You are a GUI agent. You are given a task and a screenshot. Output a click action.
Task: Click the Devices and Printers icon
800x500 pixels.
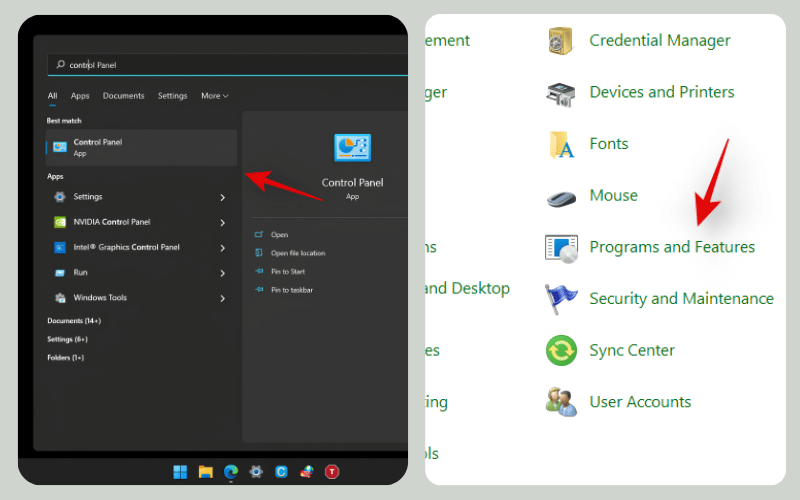click(x=561, y=94)
